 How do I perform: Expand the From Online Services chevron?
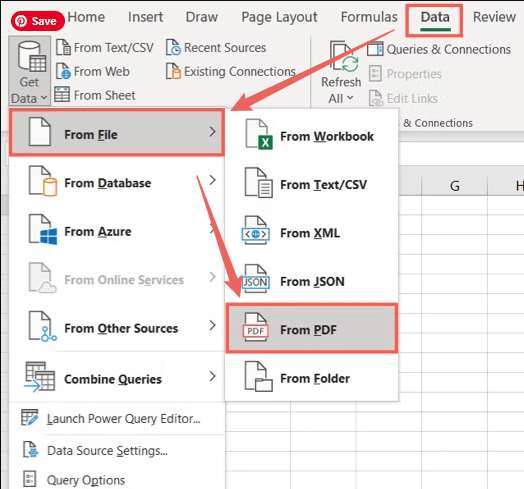click(x=212, y=277)
